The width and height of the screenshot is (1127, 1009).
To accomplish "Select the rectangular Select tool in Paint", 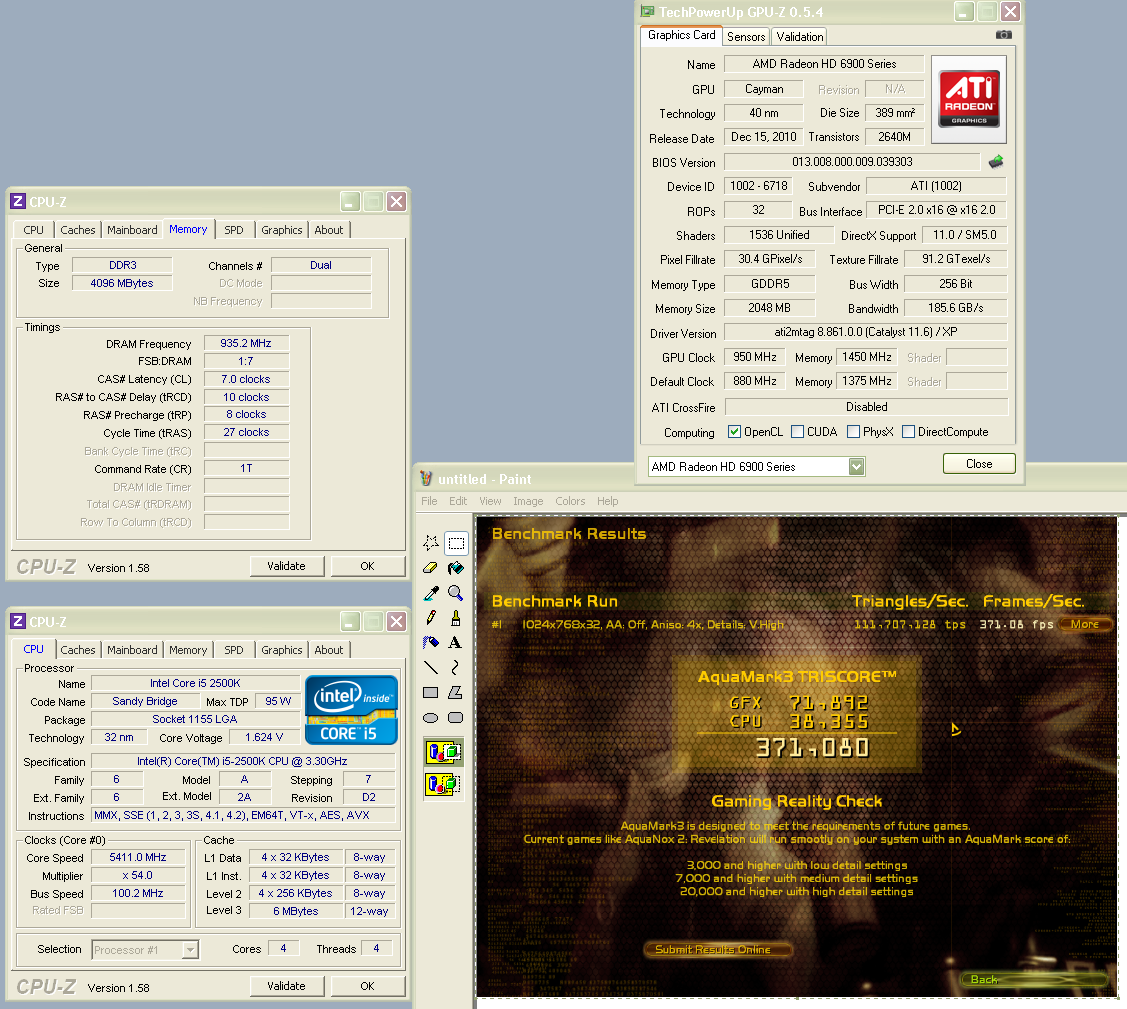I will tap(456, 543).
